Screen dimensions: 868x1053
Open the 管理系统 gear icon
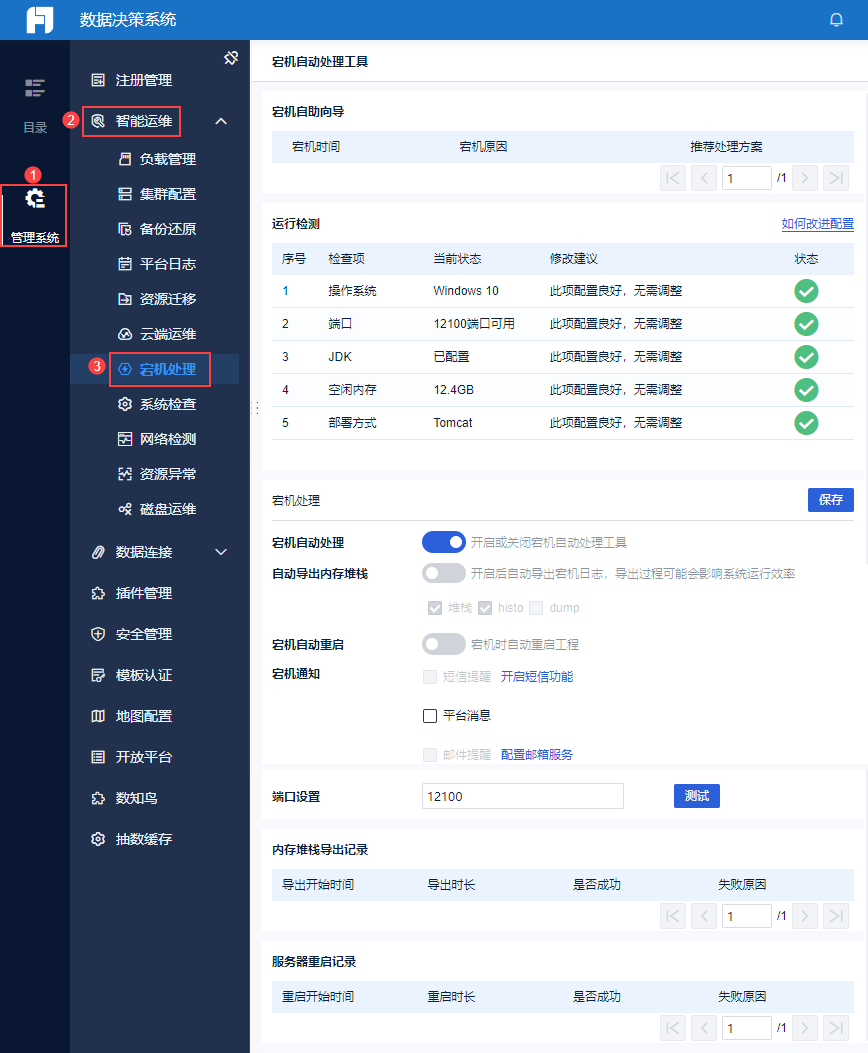click(x=35, y=199)
